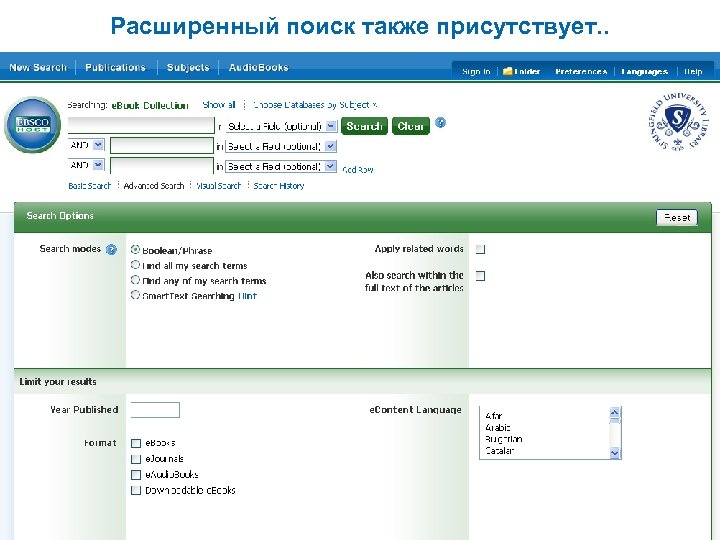The height and width of the screenshot is (540, 720).
Task: Enable search within full text checkbox
Action: coord(480,276)
